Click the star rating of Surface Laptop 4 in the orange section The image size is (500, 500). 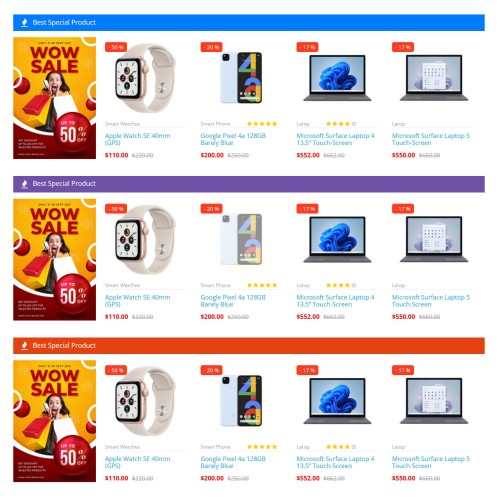click(341, 447)
